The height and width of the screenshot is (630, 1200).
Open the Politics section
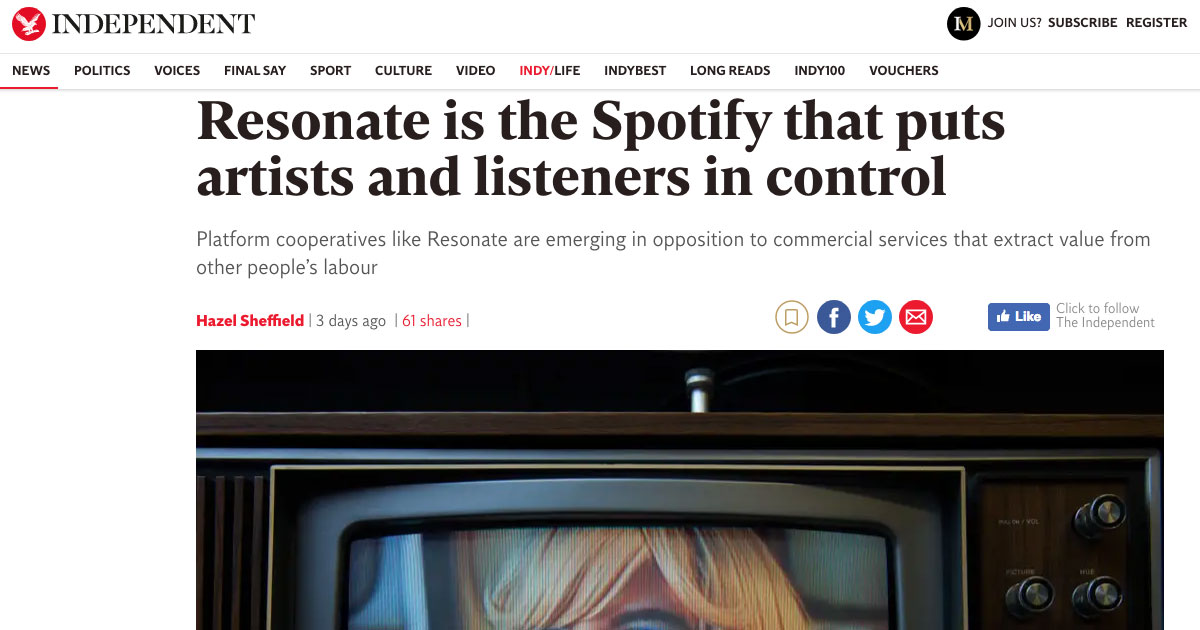point(102,70)
